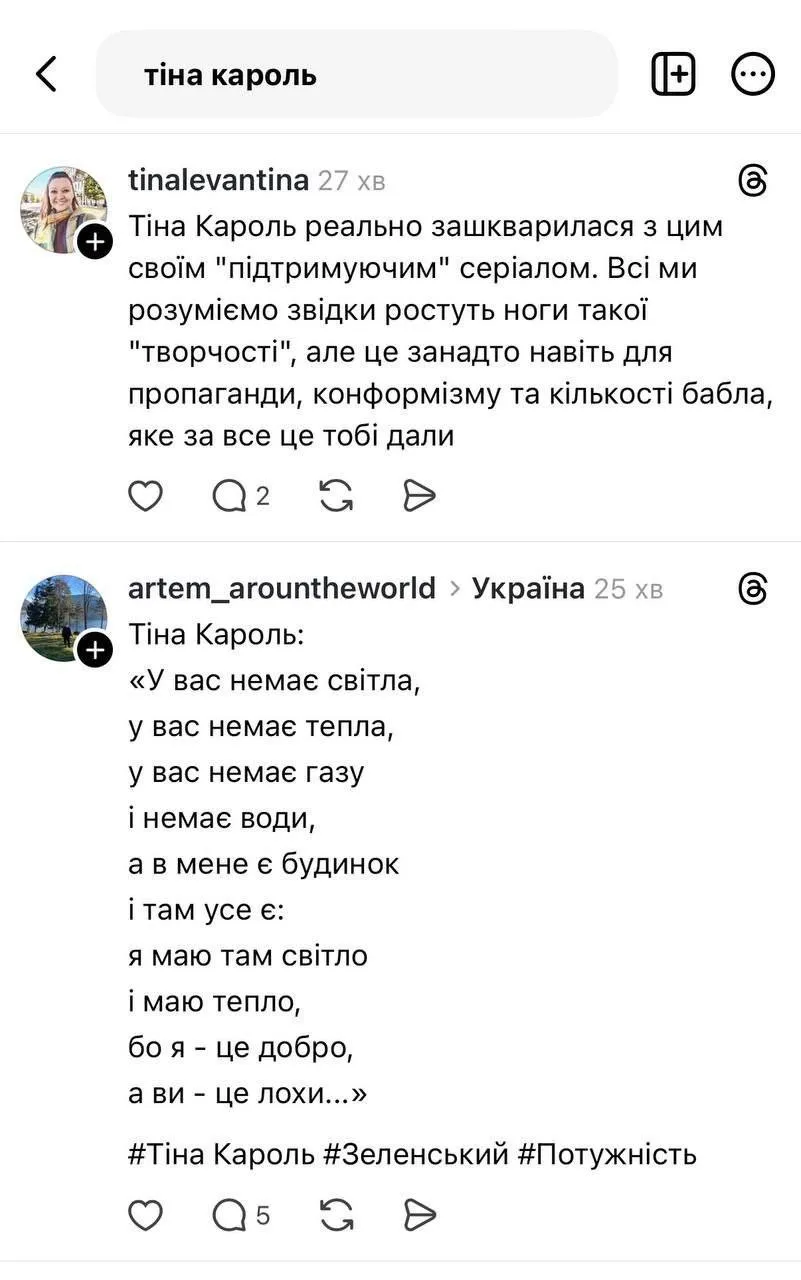Open comments on artem_aroundtheworld post

point(230,1215)
